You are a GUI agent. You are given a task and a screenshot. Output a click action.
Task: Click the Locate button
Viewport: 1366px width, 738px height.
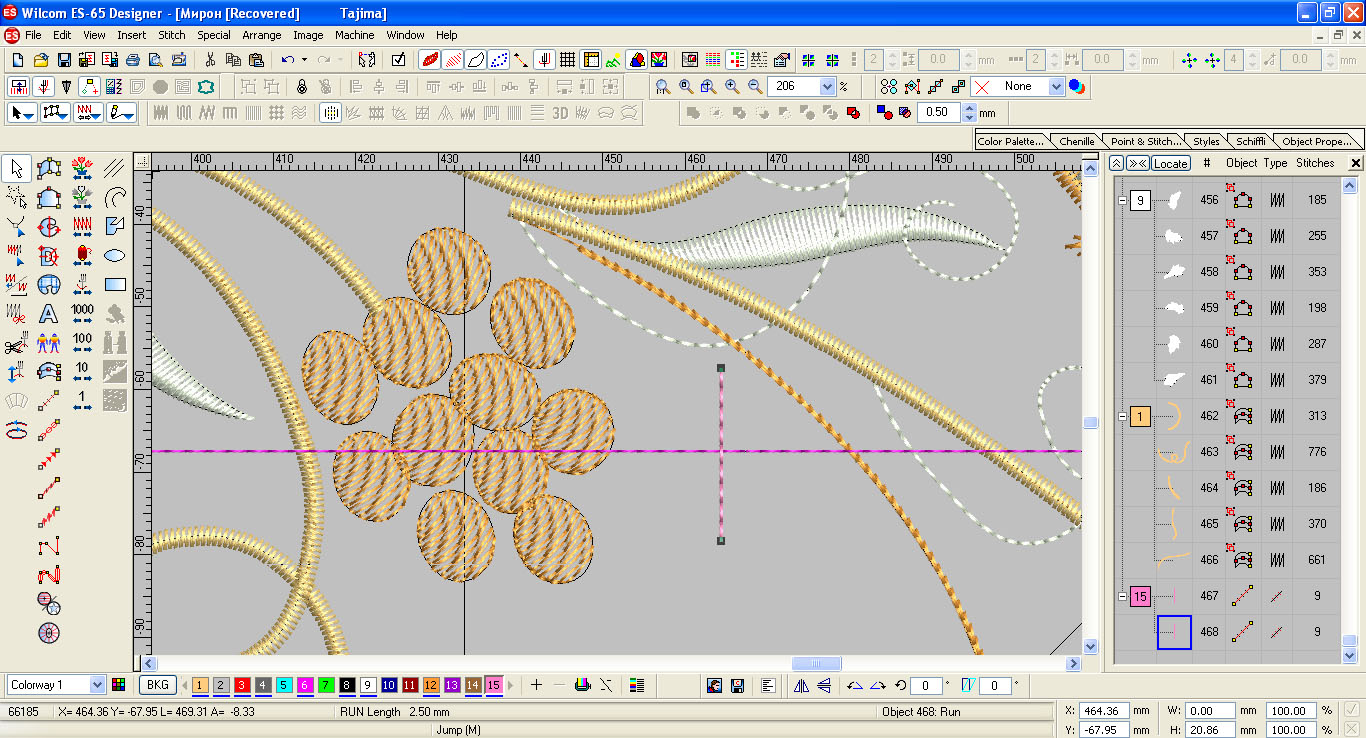[1171, 163]
